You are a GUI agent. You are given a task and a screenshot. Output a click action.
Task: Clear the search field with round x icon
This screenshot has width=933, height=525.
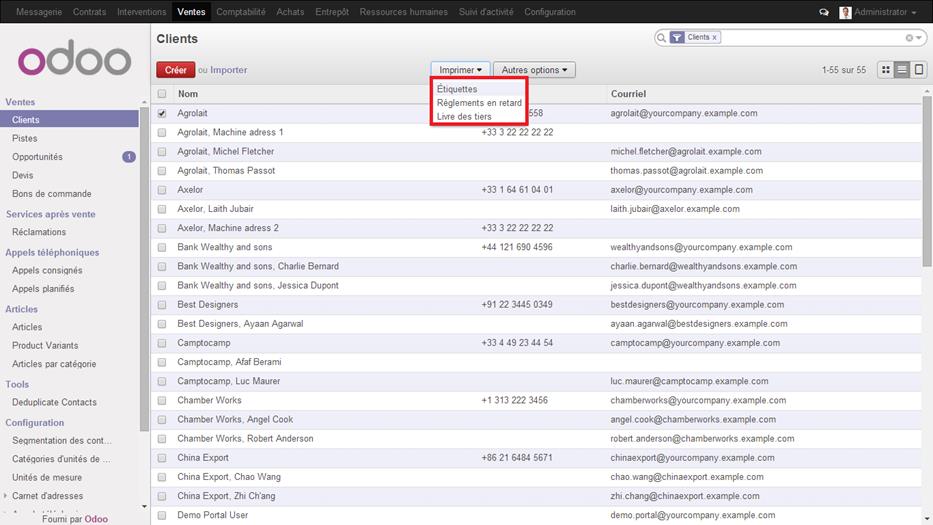[909, 38]
